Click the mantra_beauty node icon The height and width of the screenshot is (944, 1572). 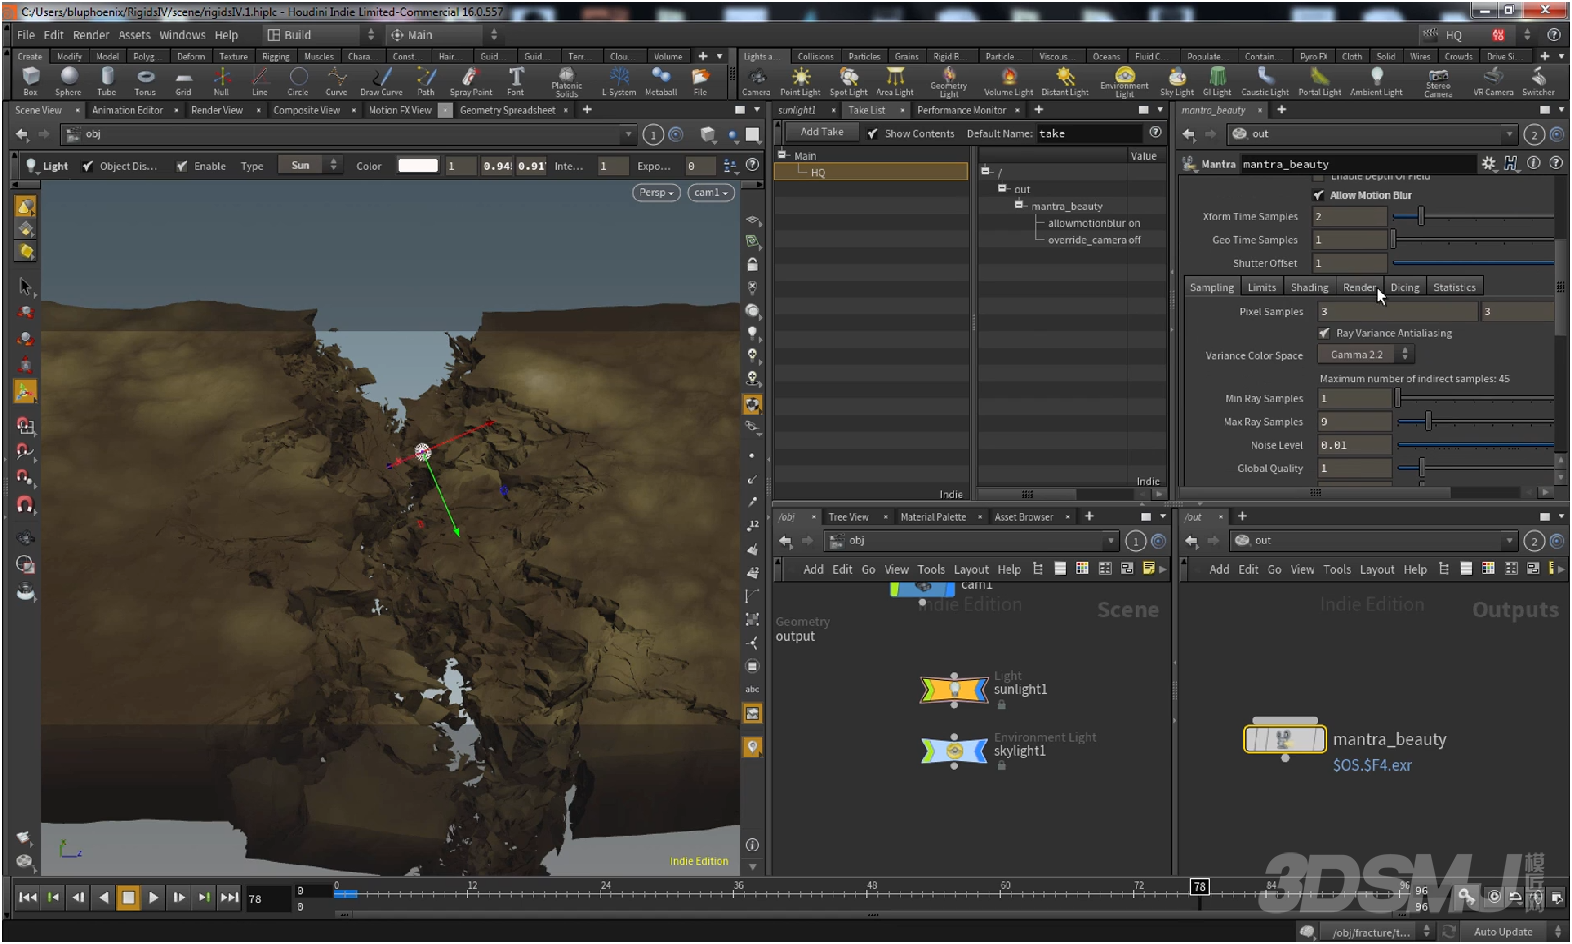click(x=1284, y=739)
